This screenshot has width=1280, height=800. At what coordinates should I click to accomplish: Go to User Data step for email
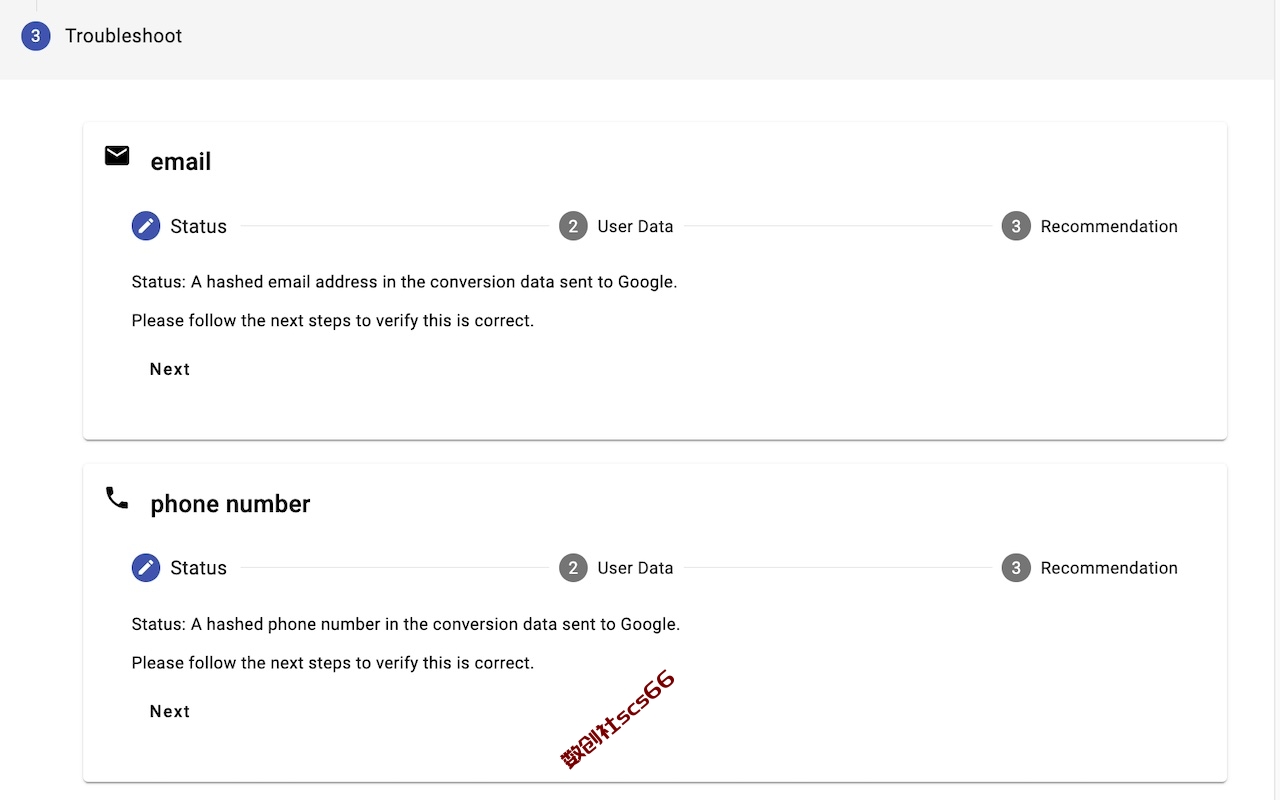[x=635, y=226]
